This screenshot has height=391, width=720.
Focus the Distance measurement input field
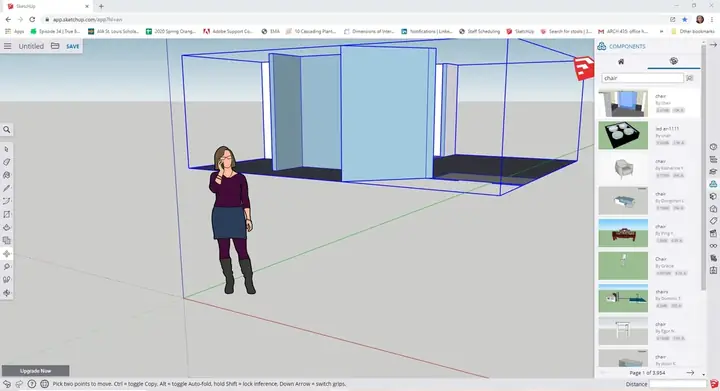point(677,384)
